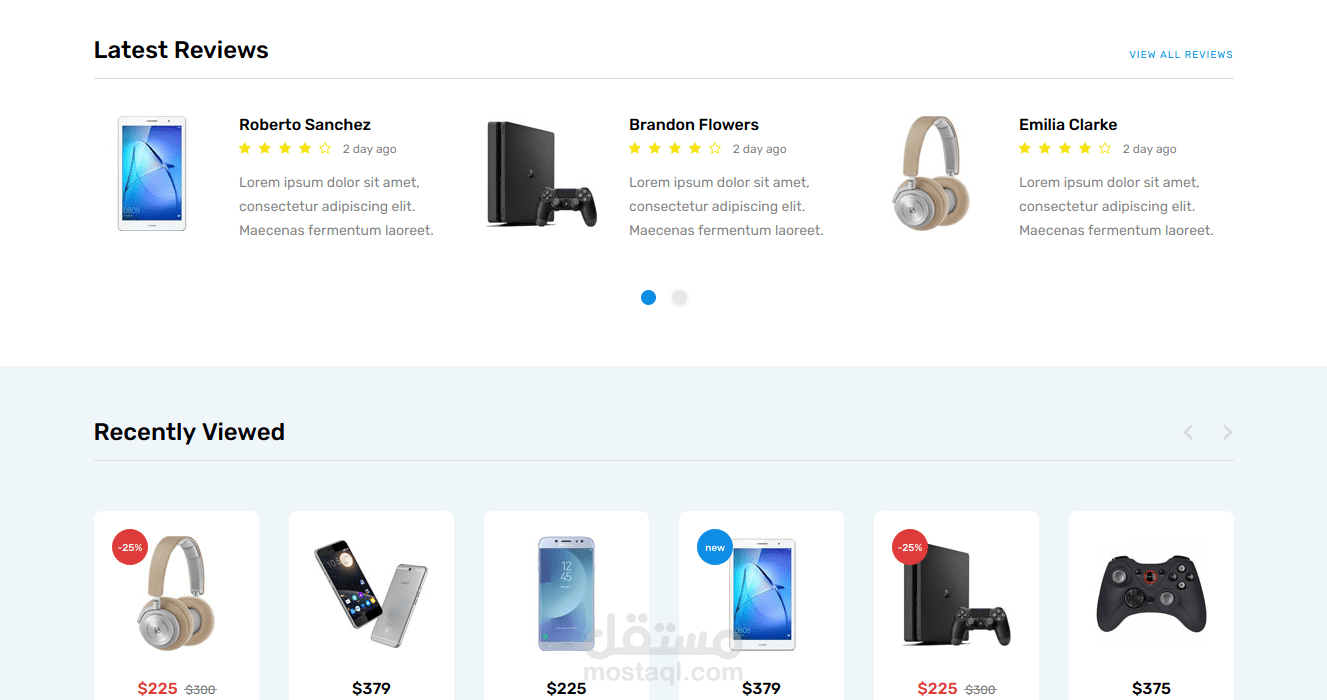Click the star rating under Emilia Clarke
1327x700 pixels.
pyautogui.click(x=1065, y=148)
